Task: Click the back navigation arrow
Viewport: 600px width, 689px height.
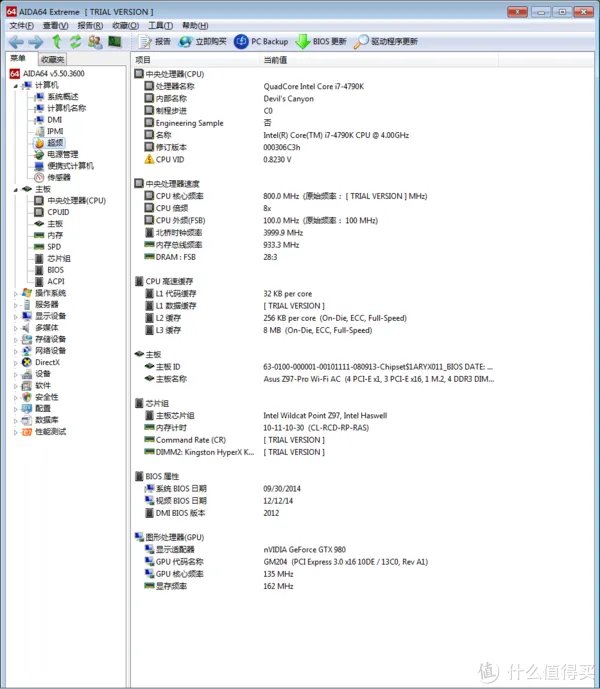Action: pyautogui.click(x=15, y=42)
